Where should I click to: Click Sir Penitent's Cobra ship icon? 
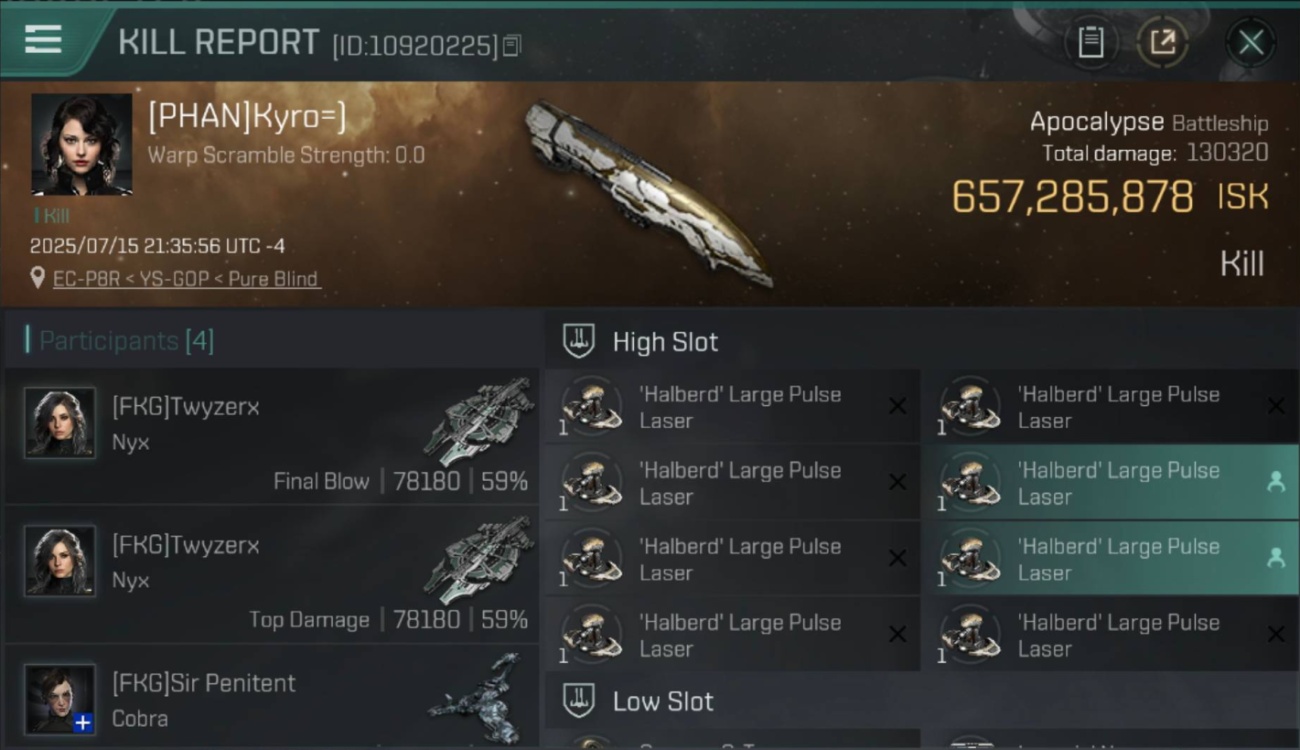point(476,695)
